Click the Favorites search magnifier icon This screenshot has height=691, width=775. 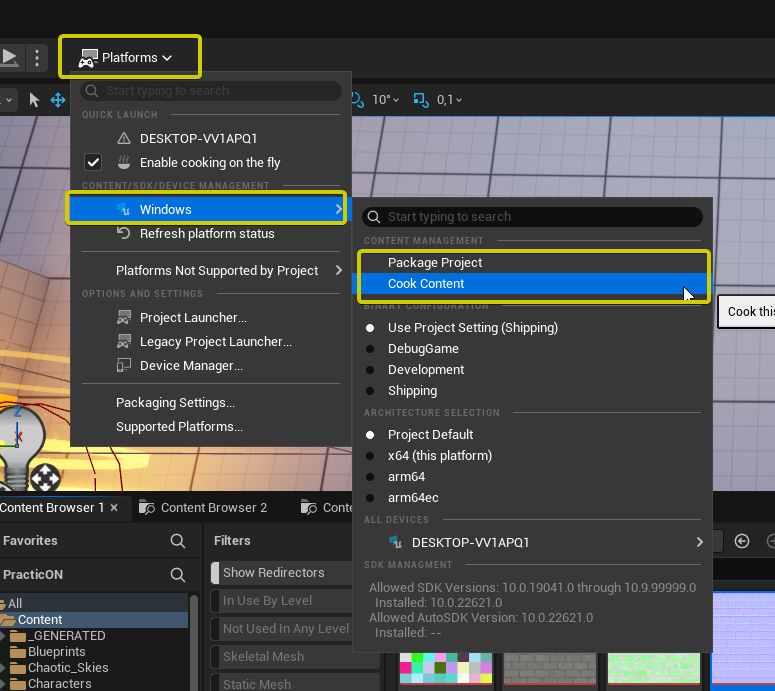[x=178, y=541]
